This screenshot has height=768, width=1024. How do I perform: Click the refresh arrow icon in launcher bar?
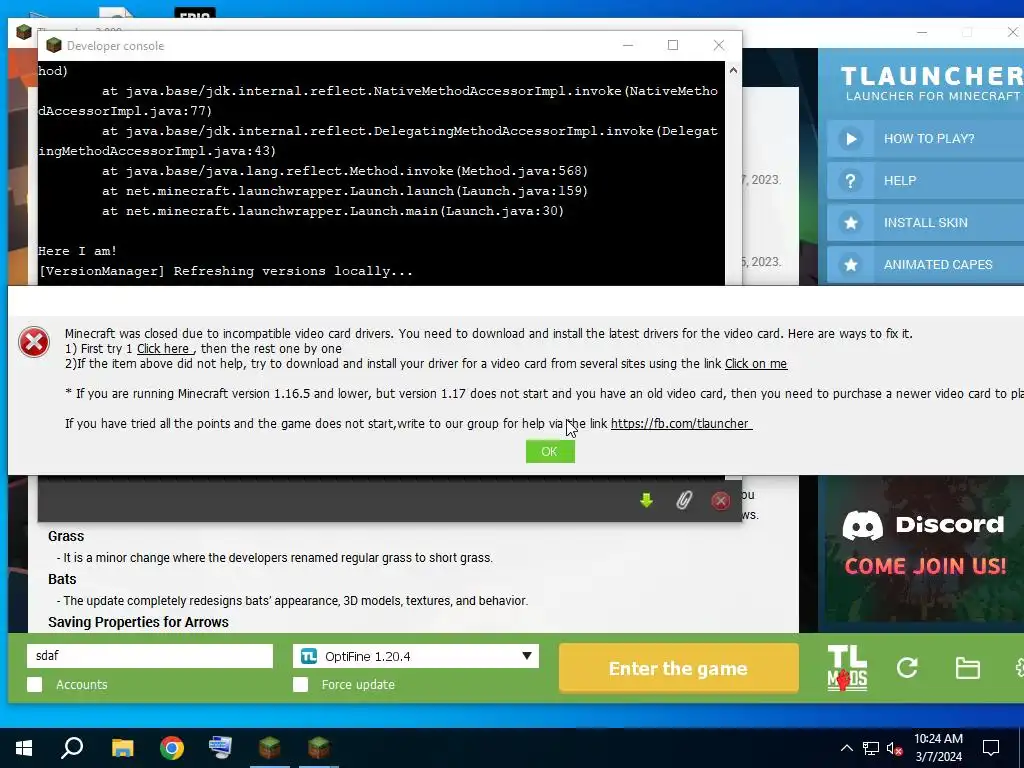907,667
